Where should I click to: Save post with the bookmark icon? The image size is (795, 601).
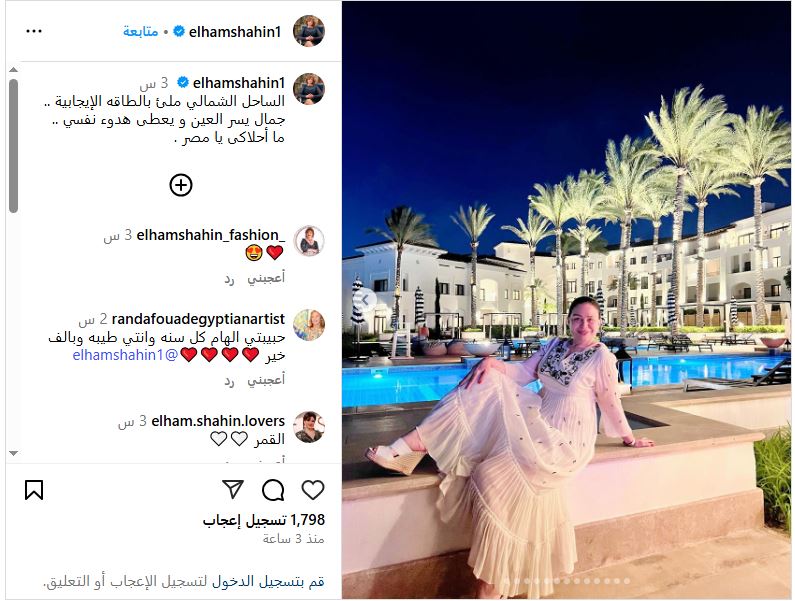34,490
